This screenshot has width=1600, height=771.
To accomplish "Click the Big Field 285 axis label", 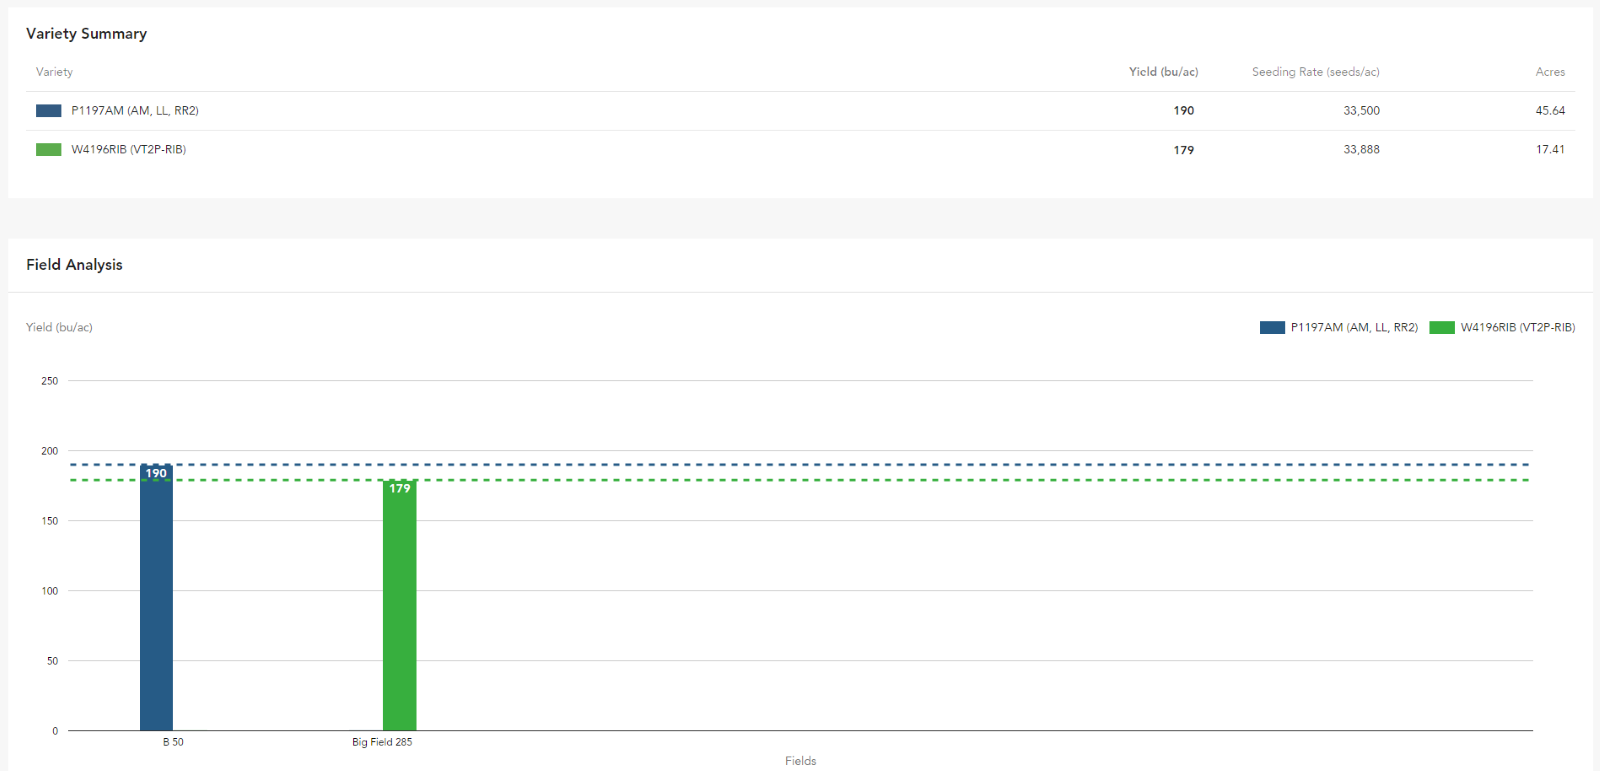I will point(382,742).
